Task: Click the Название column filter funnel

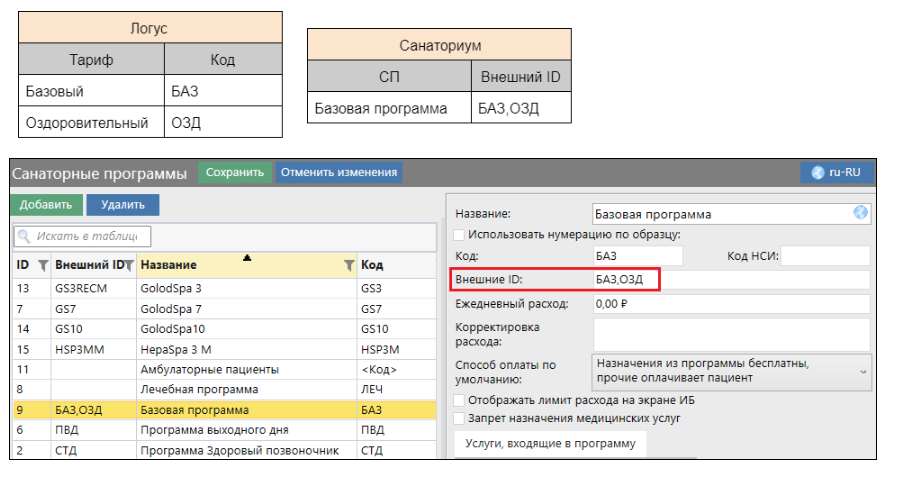Action: (349, 265)
